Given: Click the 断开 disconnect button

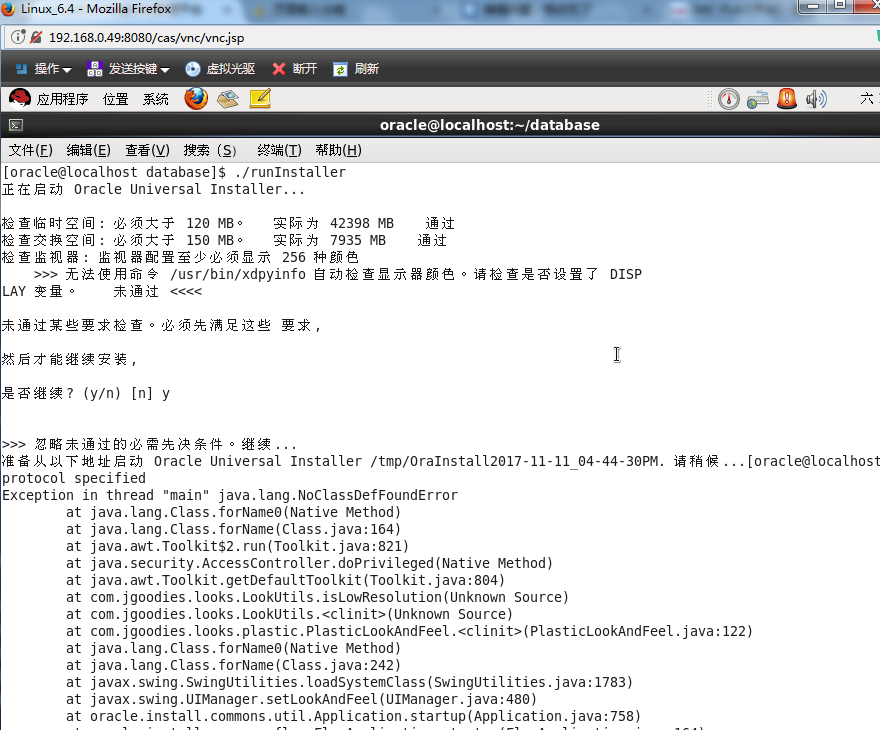Looking at the screenshot, I should point(295,69).
